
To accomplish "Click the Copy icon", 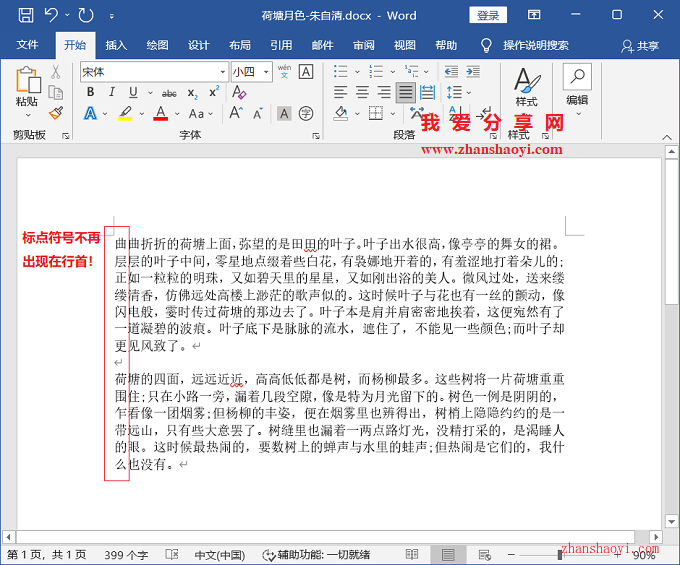I will coord(56,92).
